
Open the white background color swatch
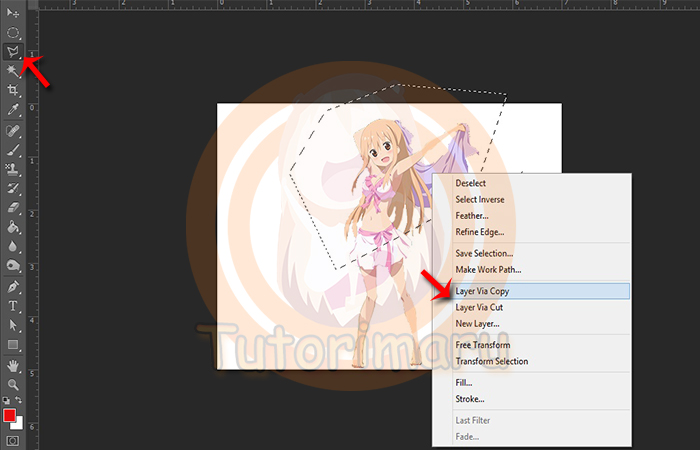(x=19, y=424)
